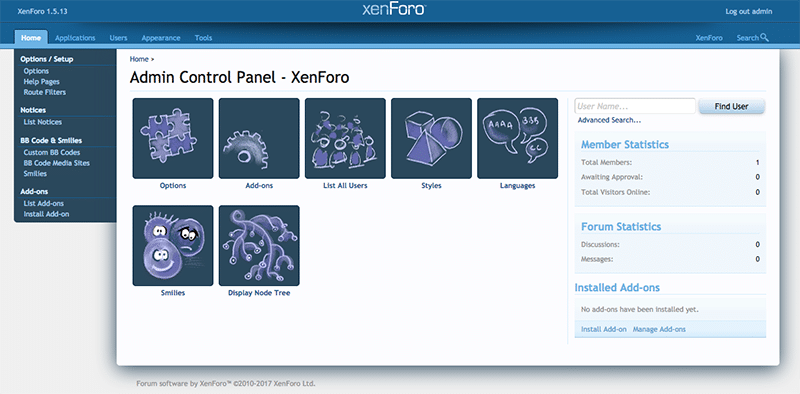Open Smilies in the left sidebar
Image resolution: width=800 pixels, height=394 pixels.
pos(35,174)
